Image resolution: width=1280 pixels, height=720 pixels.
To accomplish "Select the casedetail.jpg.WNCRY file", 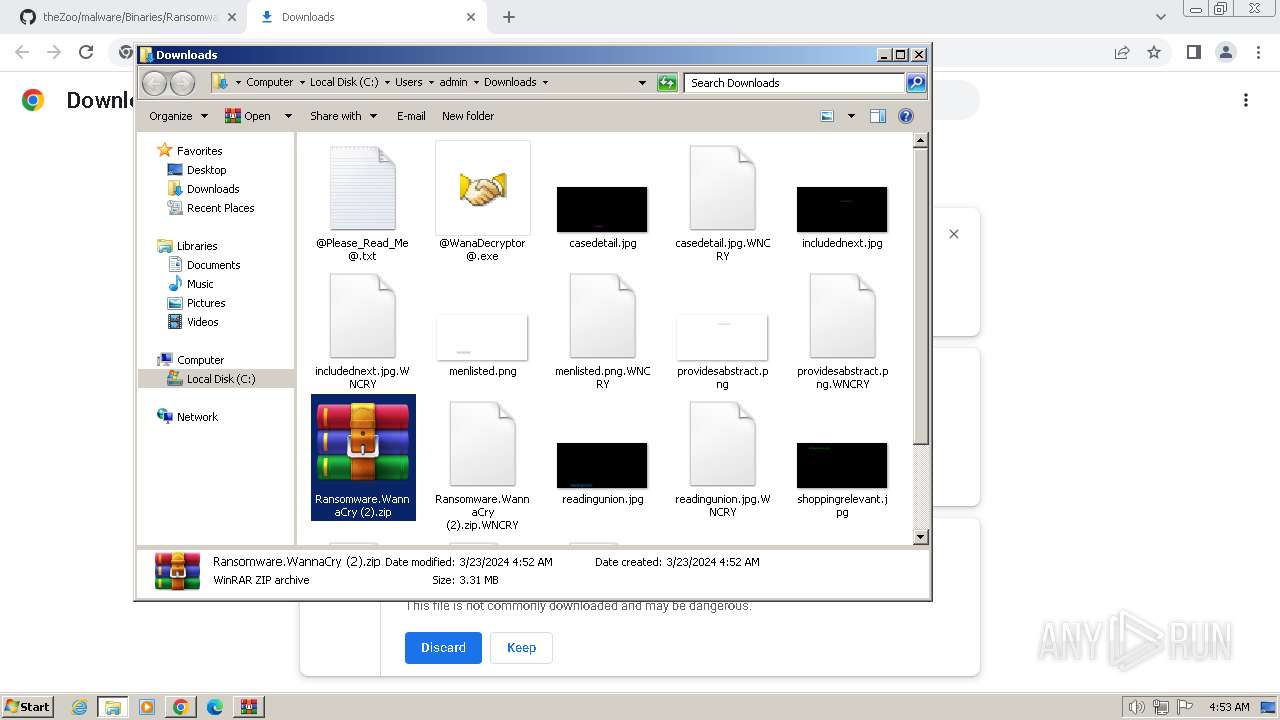I will (x=722, y=188).
